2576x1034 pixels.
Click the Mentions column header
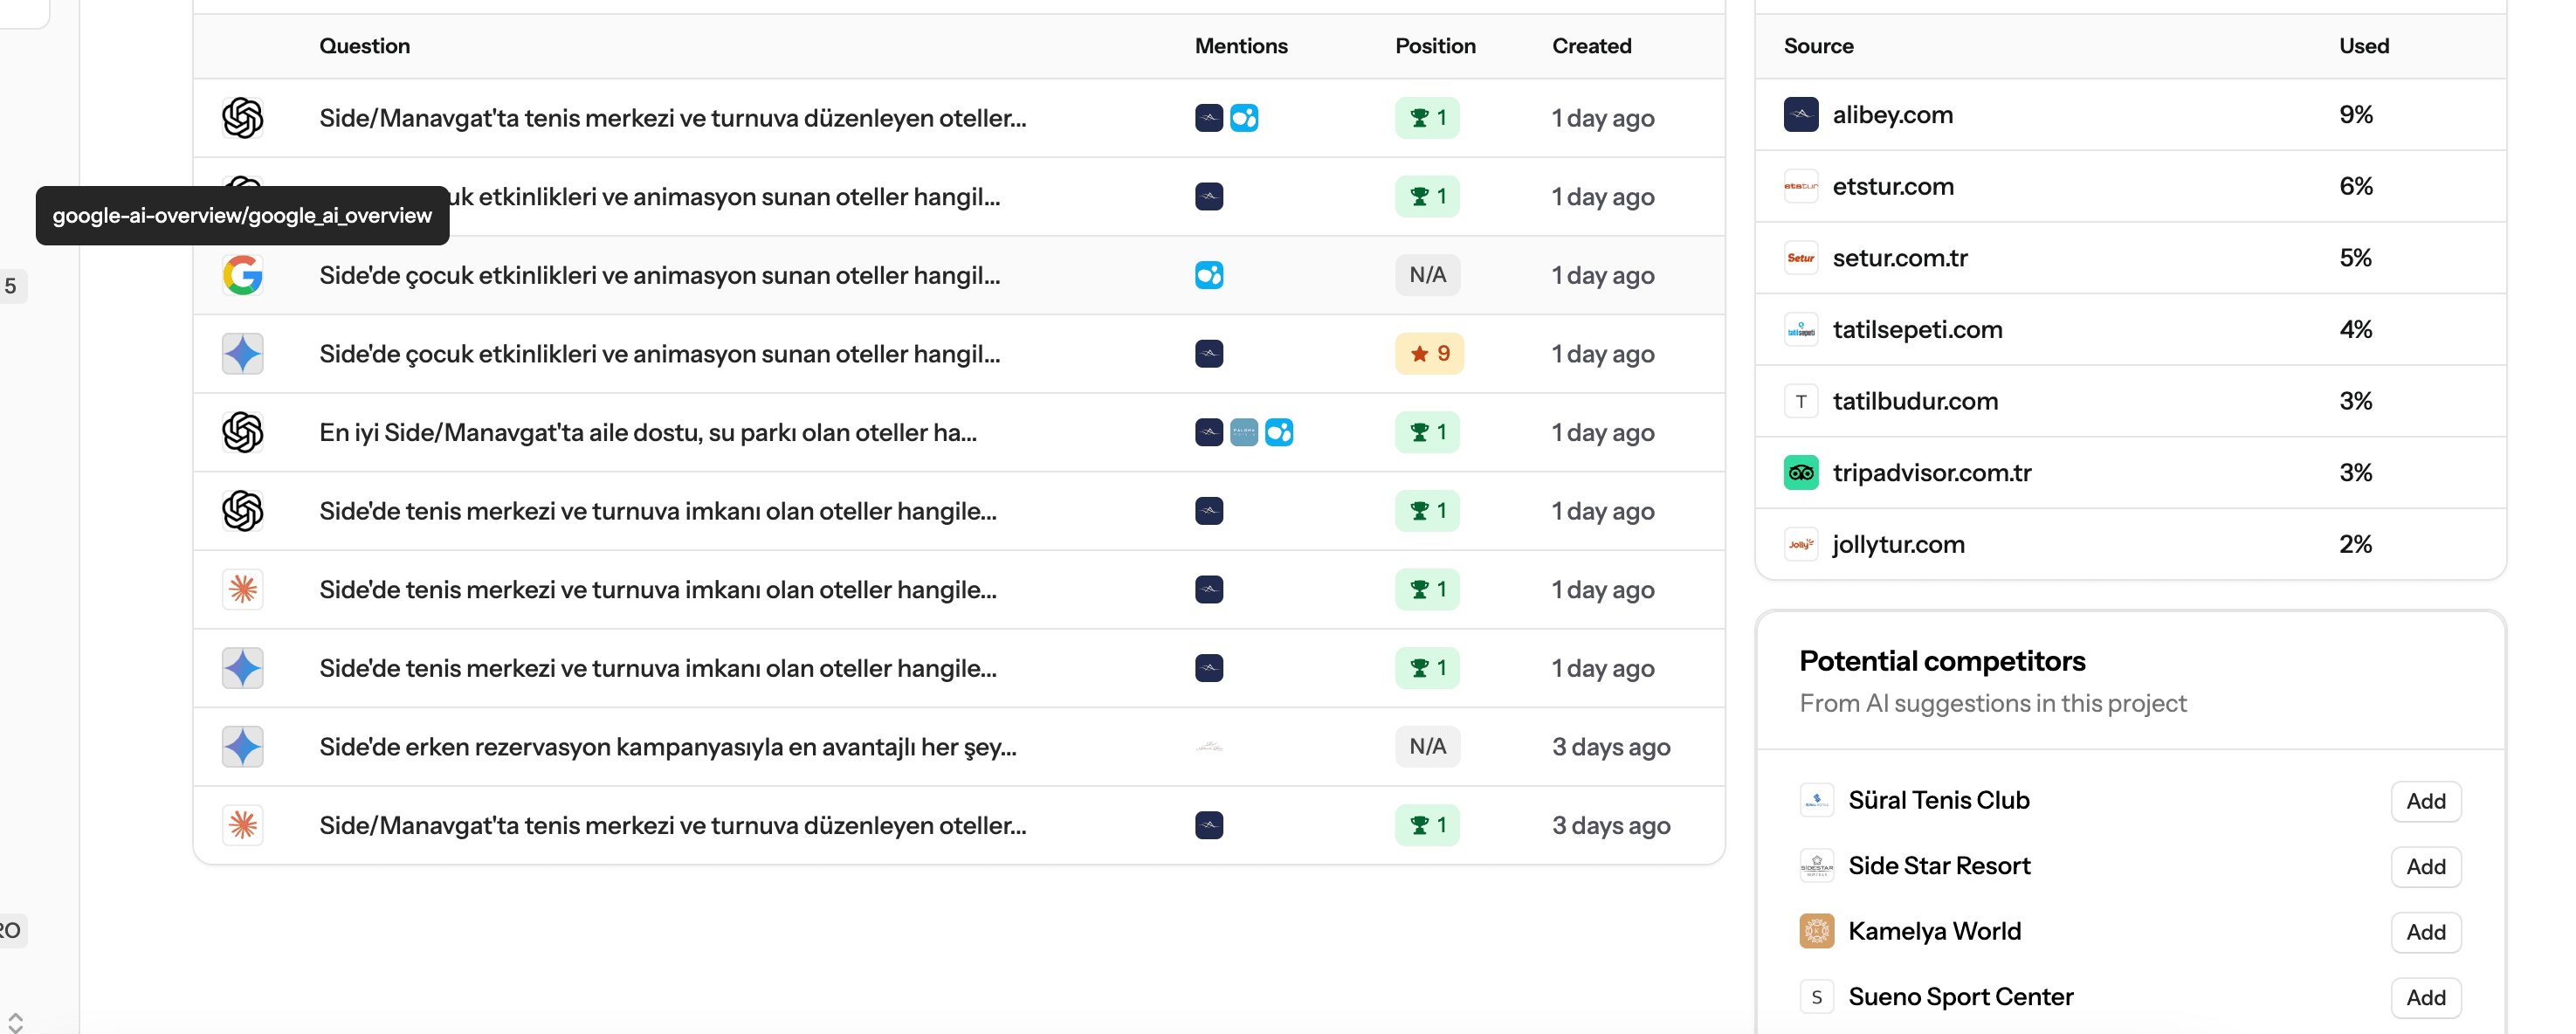click(1241, 46)
